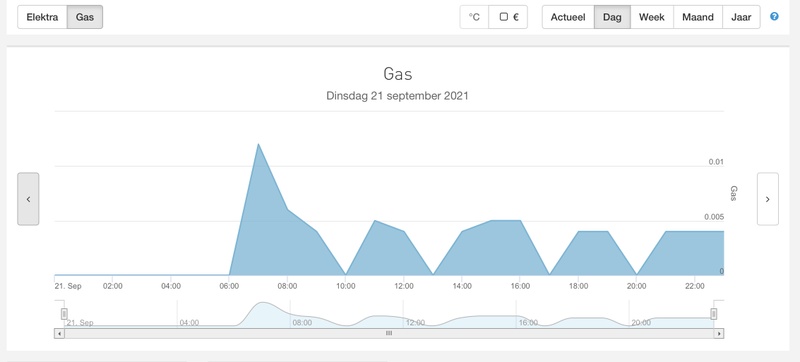The width and height of the screenshot is (800, 362).
Task: Click the '22:00' x-axis label
Action: (x=695, y=286)
